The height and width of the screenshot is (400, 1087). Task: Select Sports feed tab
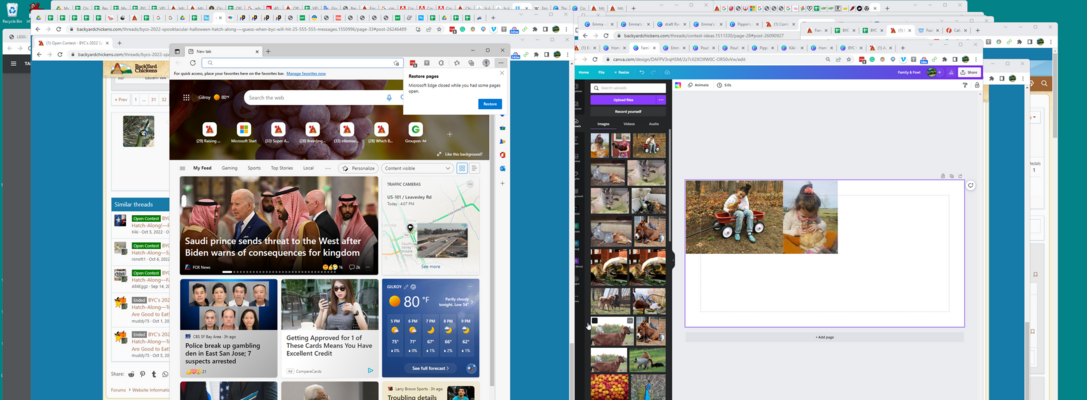pos(254,168)
